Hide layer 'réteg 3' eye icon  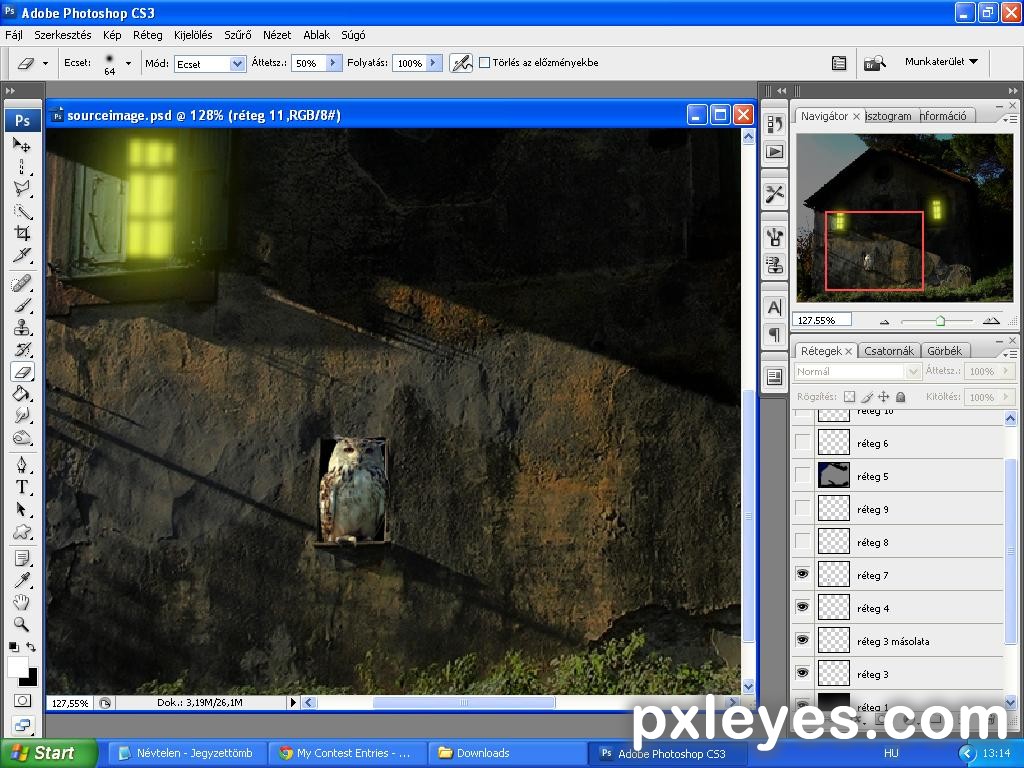(803, 673)
